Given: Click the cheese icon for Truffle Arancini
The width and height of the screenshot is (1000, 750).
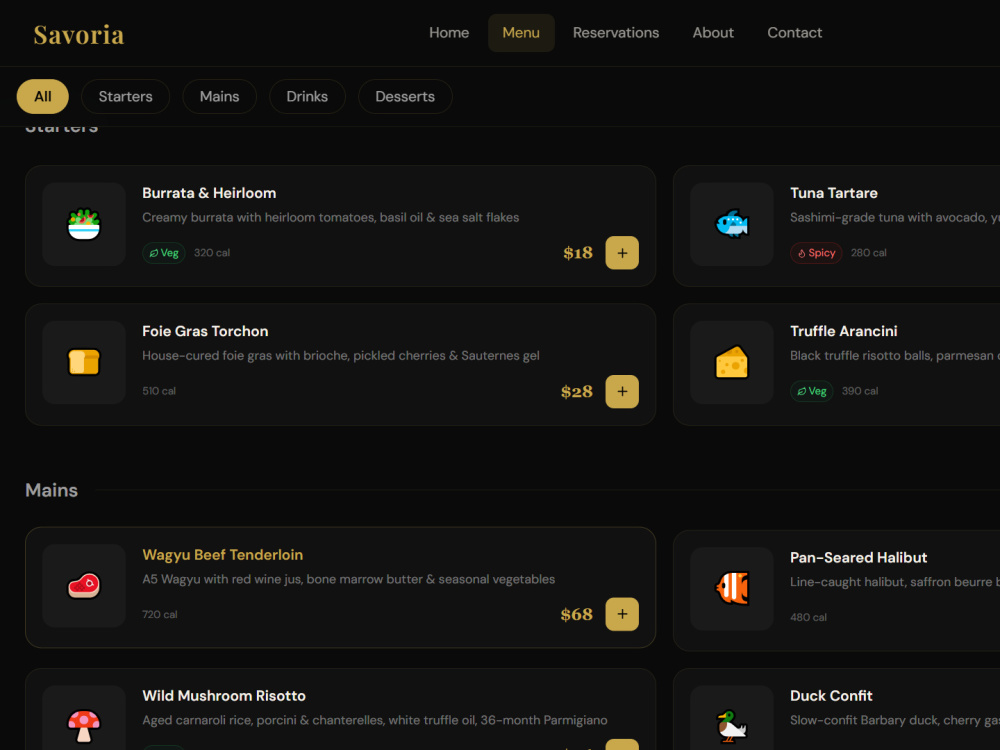Looking at the screenshot, I should [x=732, y=362].
